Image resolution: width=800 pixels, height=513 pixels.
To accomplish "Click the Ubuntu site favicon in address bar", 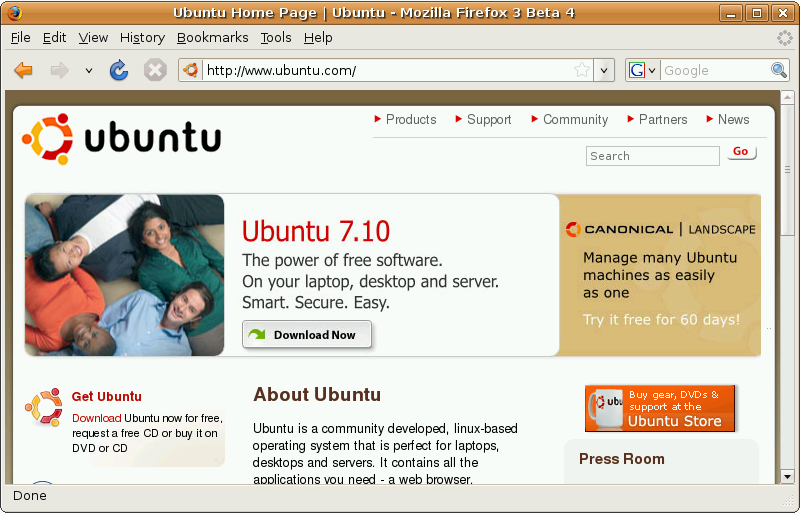I will [x=191, y=70].
